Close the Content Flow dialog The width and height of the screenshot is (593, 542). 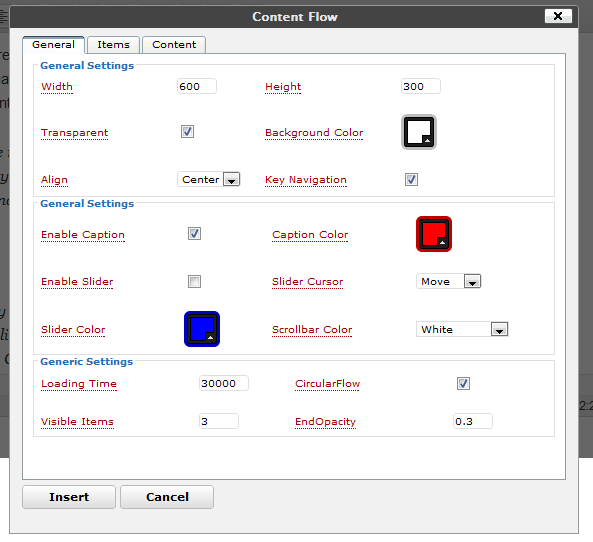tap(558, 16)
